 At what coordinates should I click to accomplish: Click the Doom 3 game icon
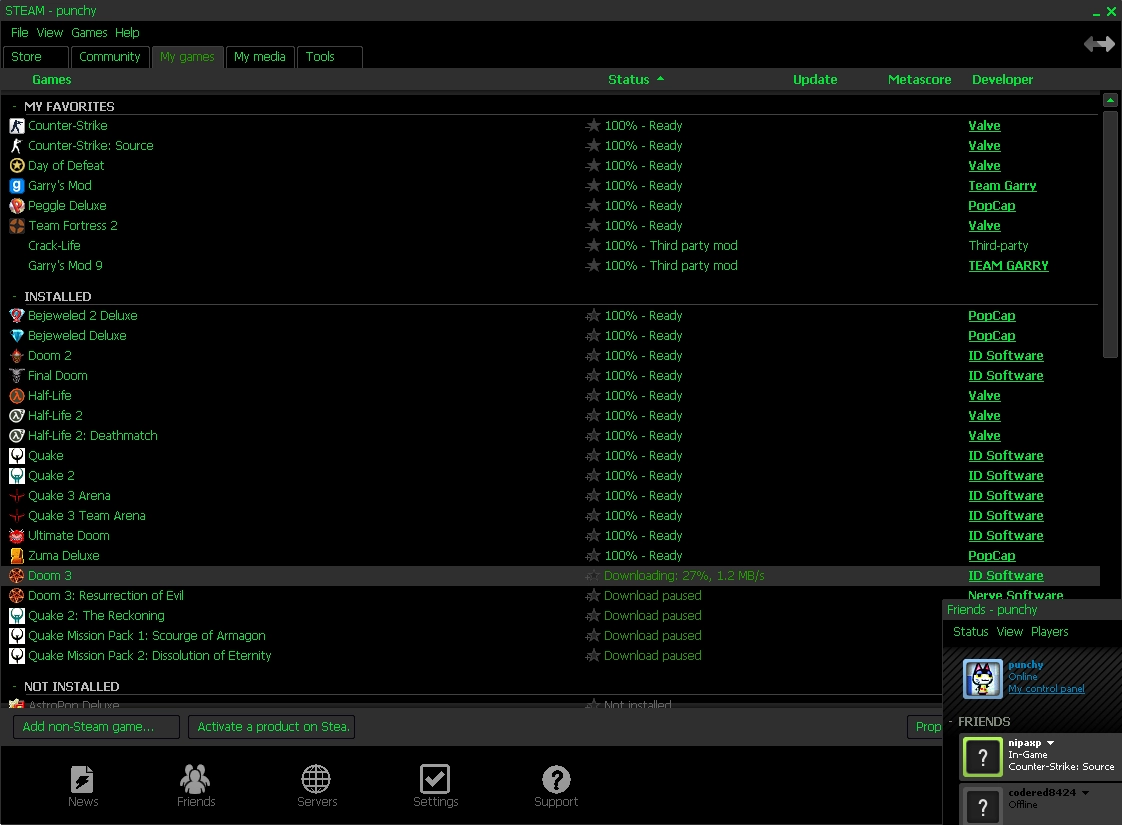pos(16,576)
